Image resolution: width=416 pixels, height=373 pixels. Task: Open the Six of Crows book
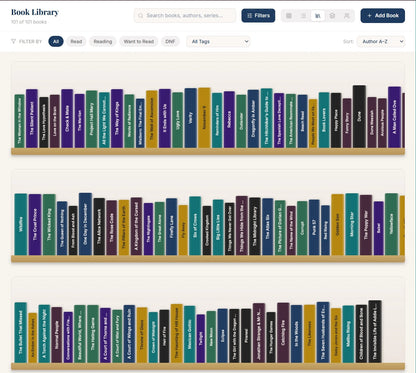[x=195, y=226]
